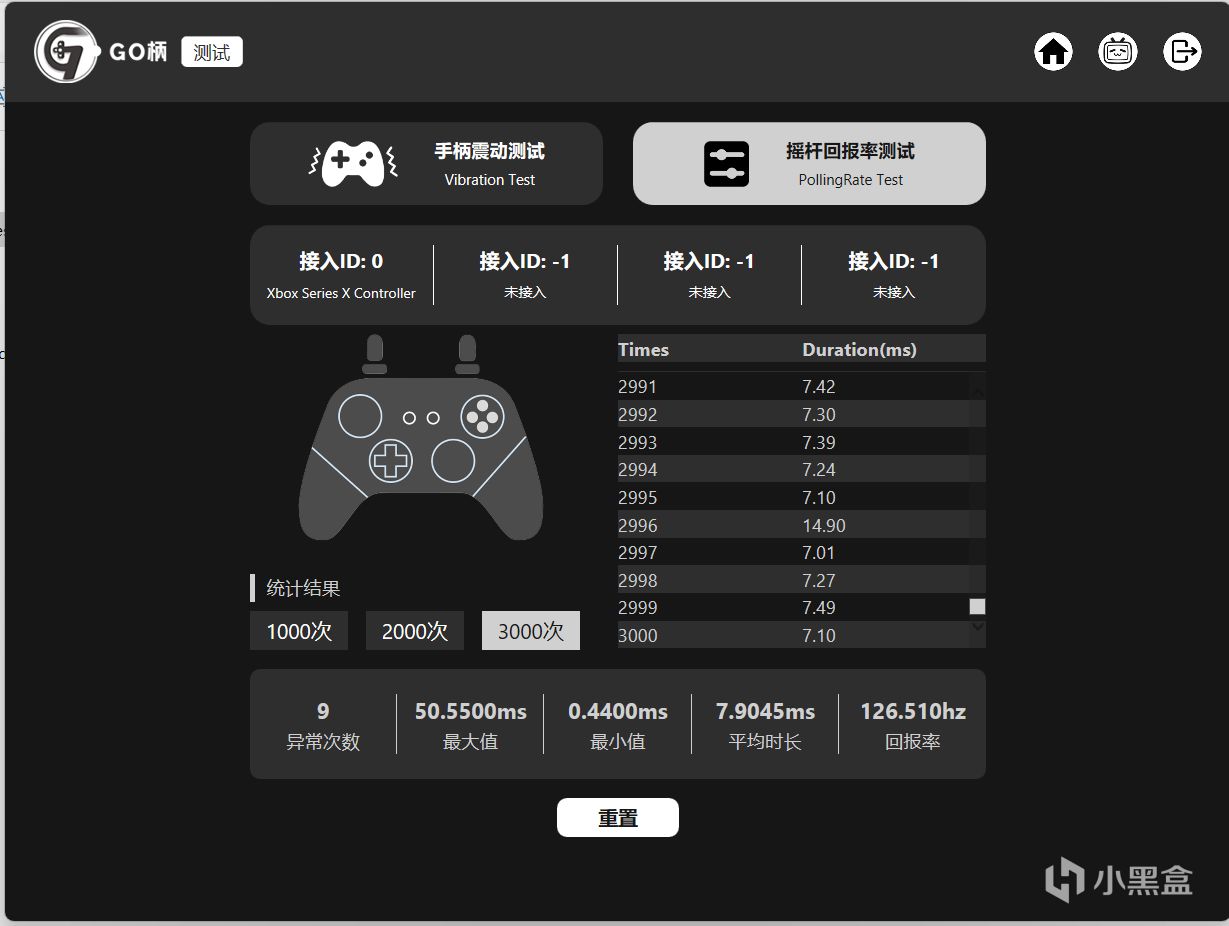Click the 统计结果 heading
This screenshot has width=1229, height=926.
coord(303,588)
